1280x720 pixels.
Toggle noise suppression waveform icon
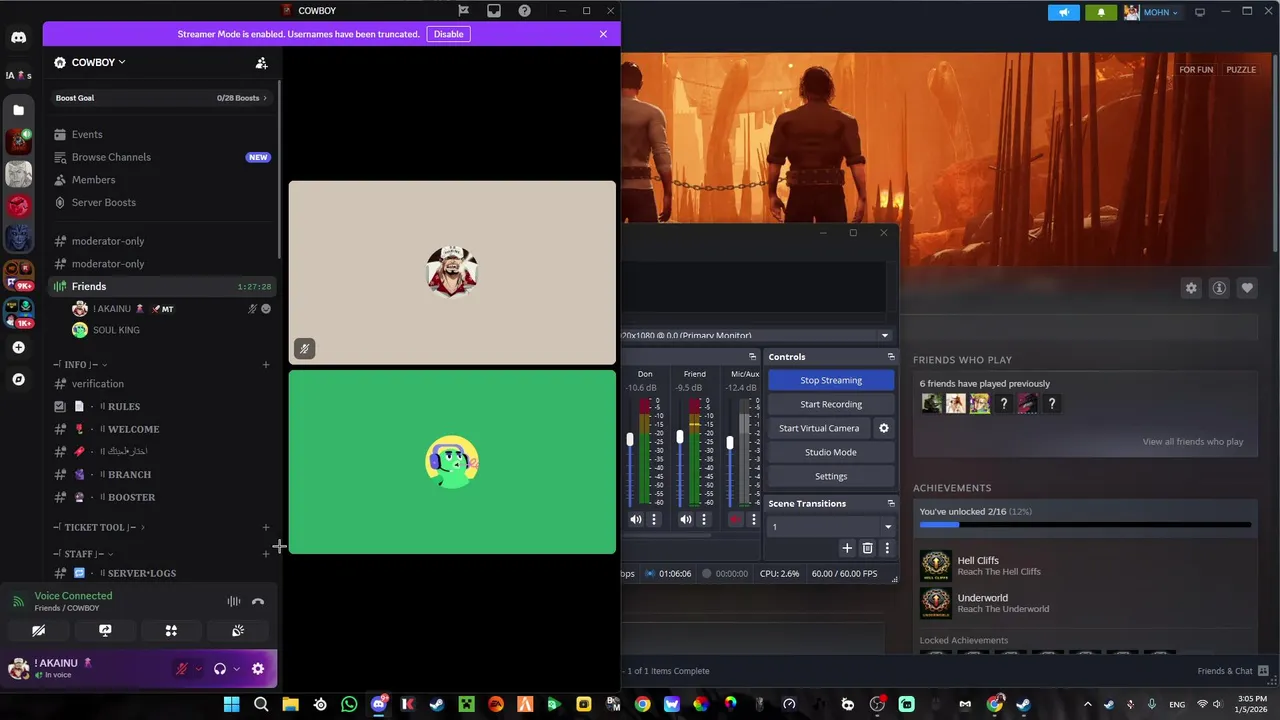[x=233, y=601]
